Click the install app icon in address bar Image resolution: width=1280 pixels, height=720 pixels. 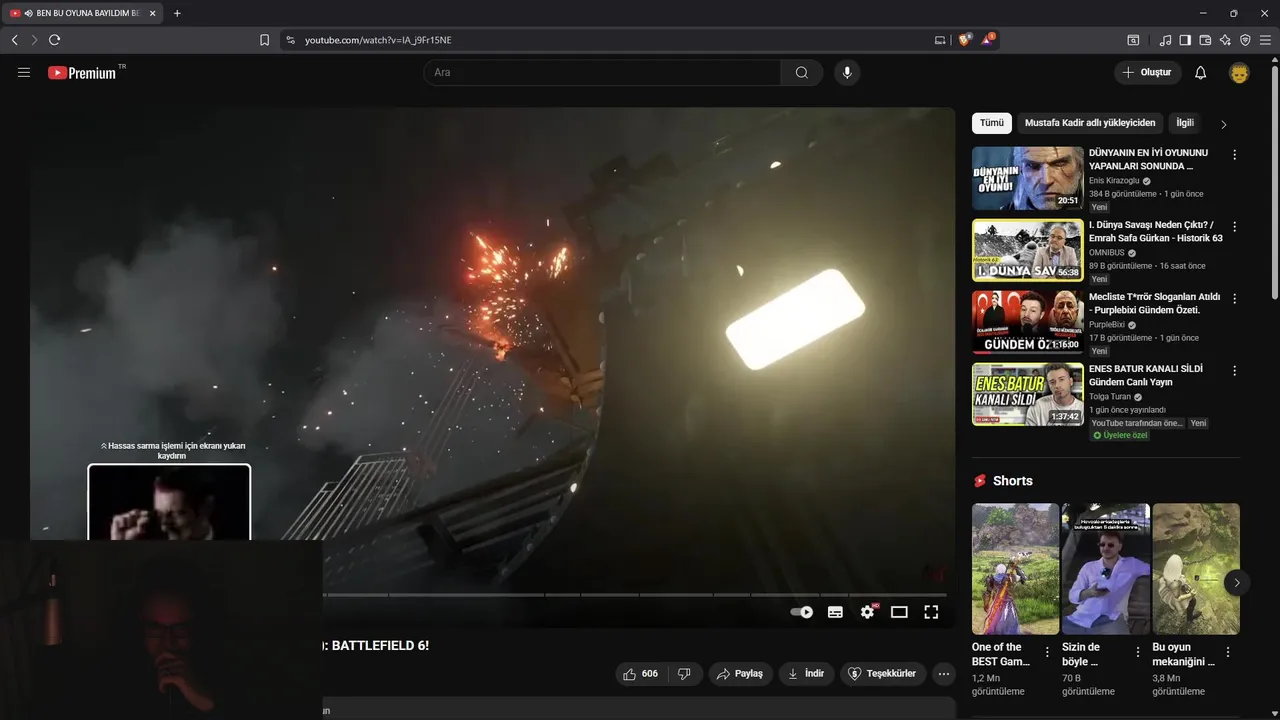tap(940, 40)
